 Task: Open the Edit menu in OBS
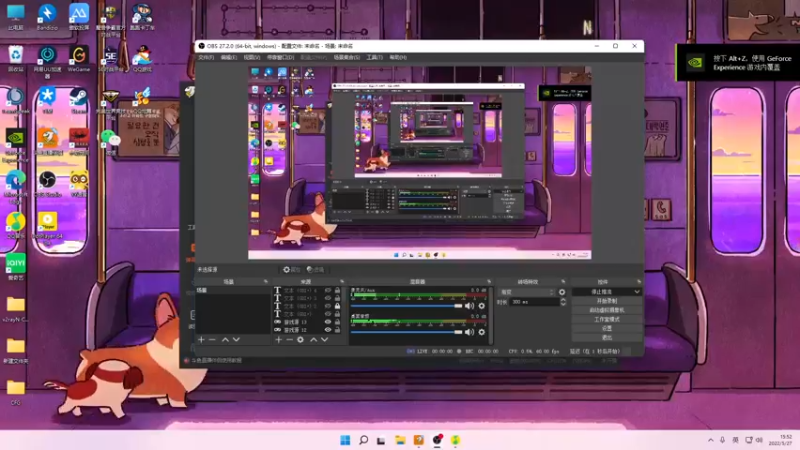pyautogui.click(x=229, y=58)
